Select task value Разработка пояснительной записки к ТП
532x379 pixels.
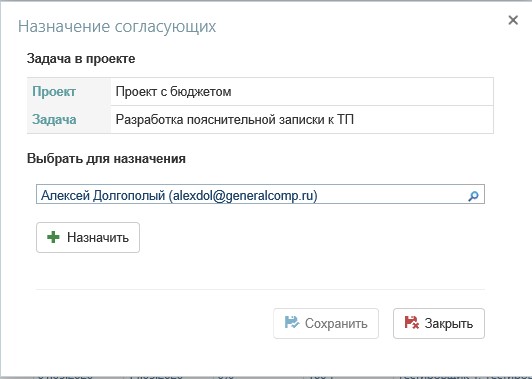click(234, 119)
